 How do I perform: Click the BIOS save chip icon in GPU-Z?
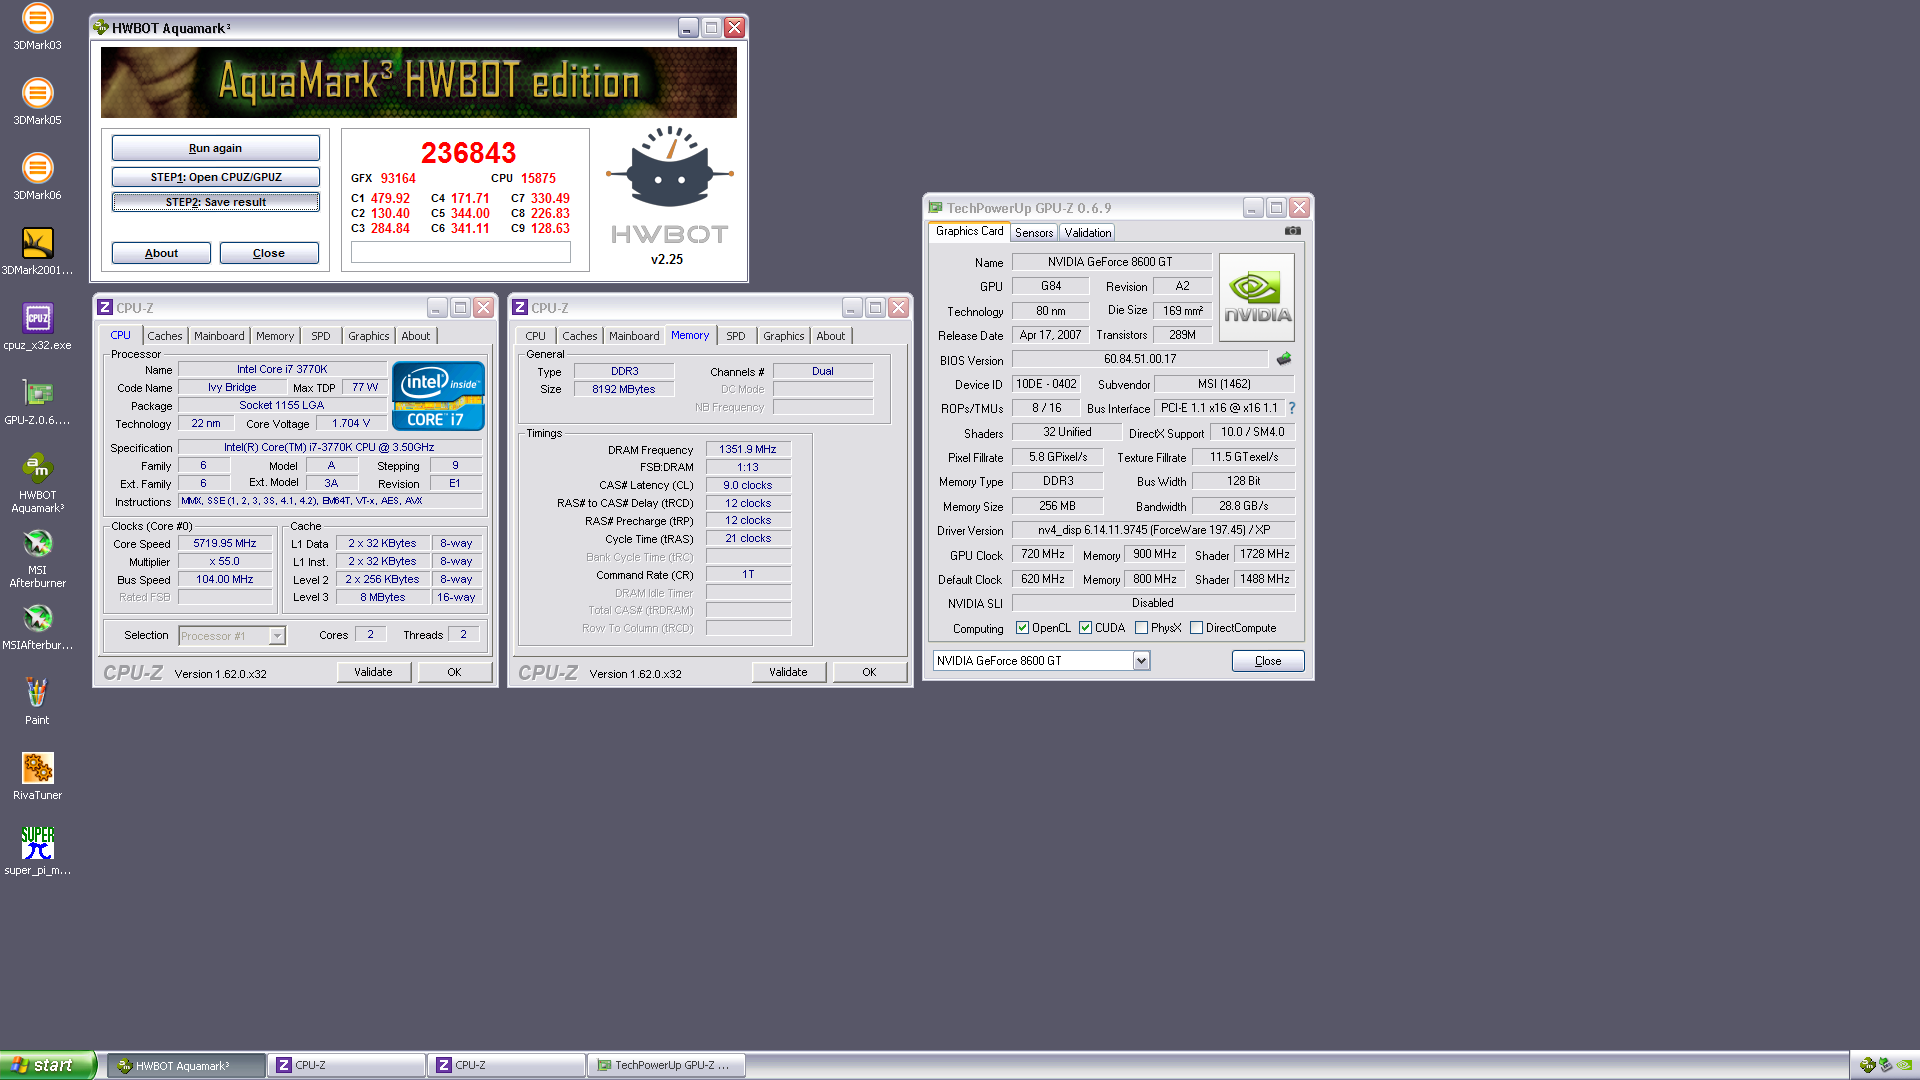coord(1284,359)
